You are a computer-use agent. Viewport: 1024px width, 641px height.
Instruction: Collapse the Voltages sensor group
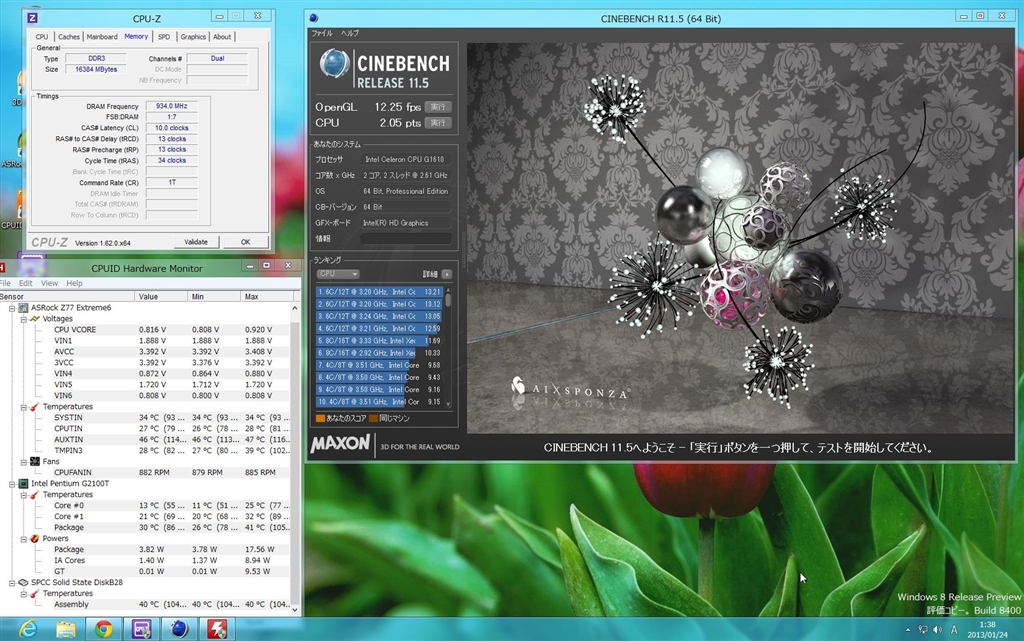point(23,318)
